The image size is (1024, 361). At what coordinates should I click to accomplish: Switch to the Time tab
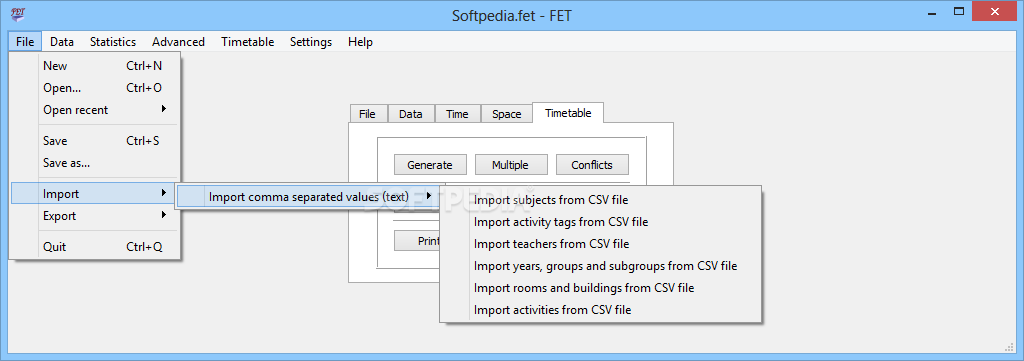pos(457,114)
